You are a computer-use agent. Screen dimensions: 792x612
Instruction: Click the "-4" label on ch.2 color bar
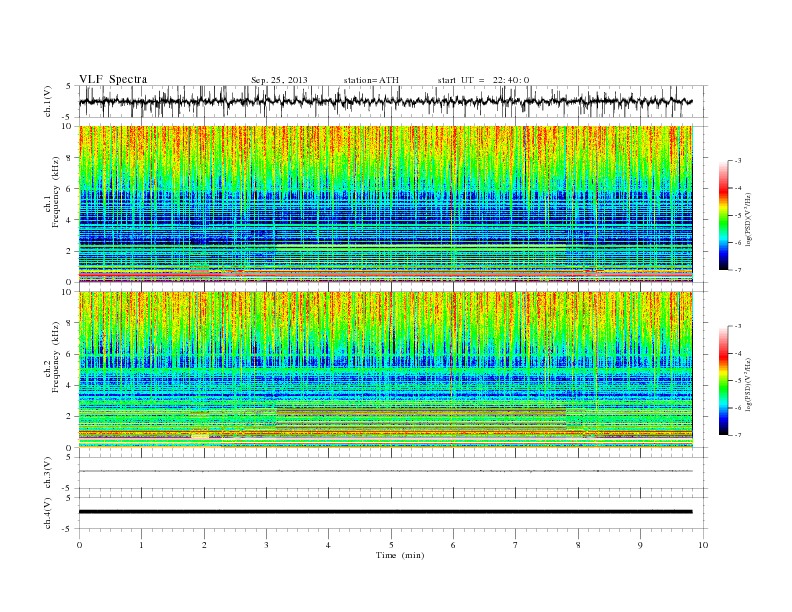pyautogui.click(x=738, y=353)
